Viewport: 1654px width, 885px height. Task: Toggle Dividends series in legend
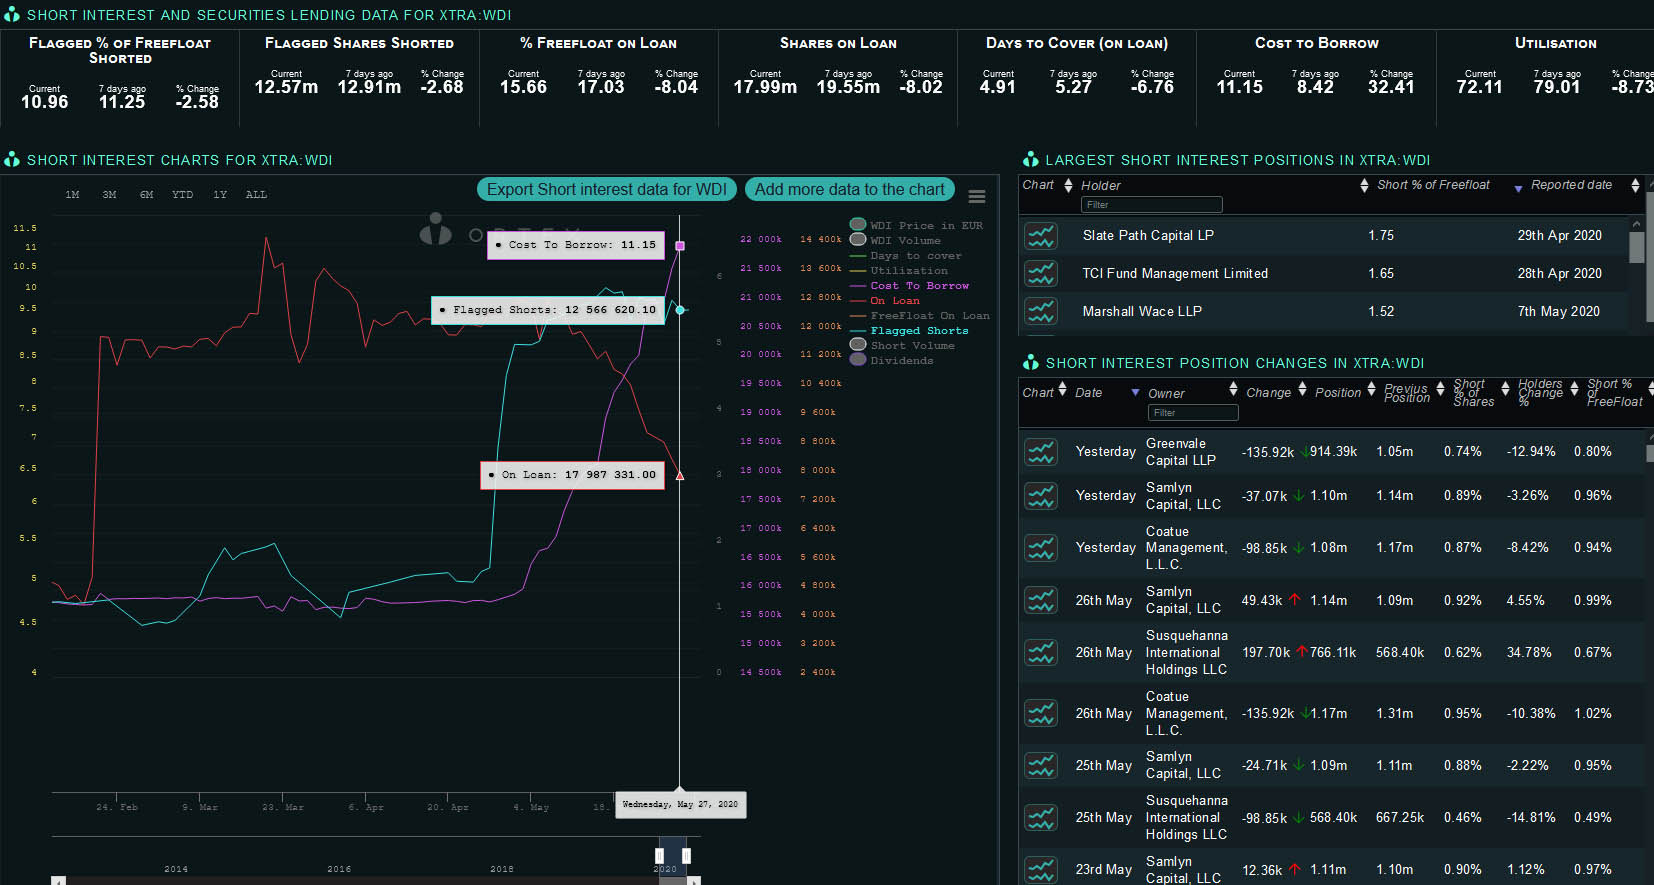892,360
